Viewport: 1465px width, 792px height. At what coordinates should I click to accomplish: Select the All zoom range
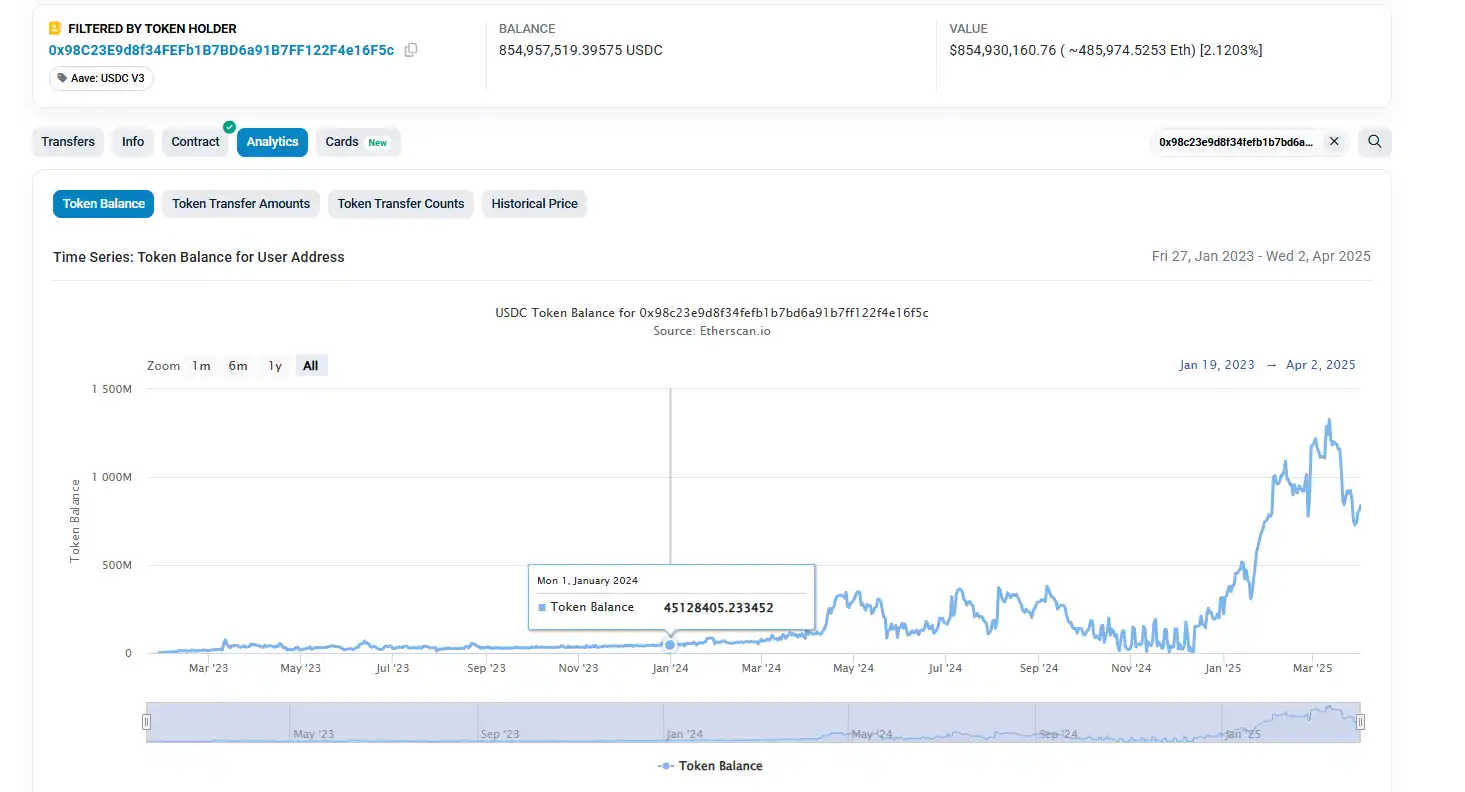pyautogui.click(x=311, y=366)
